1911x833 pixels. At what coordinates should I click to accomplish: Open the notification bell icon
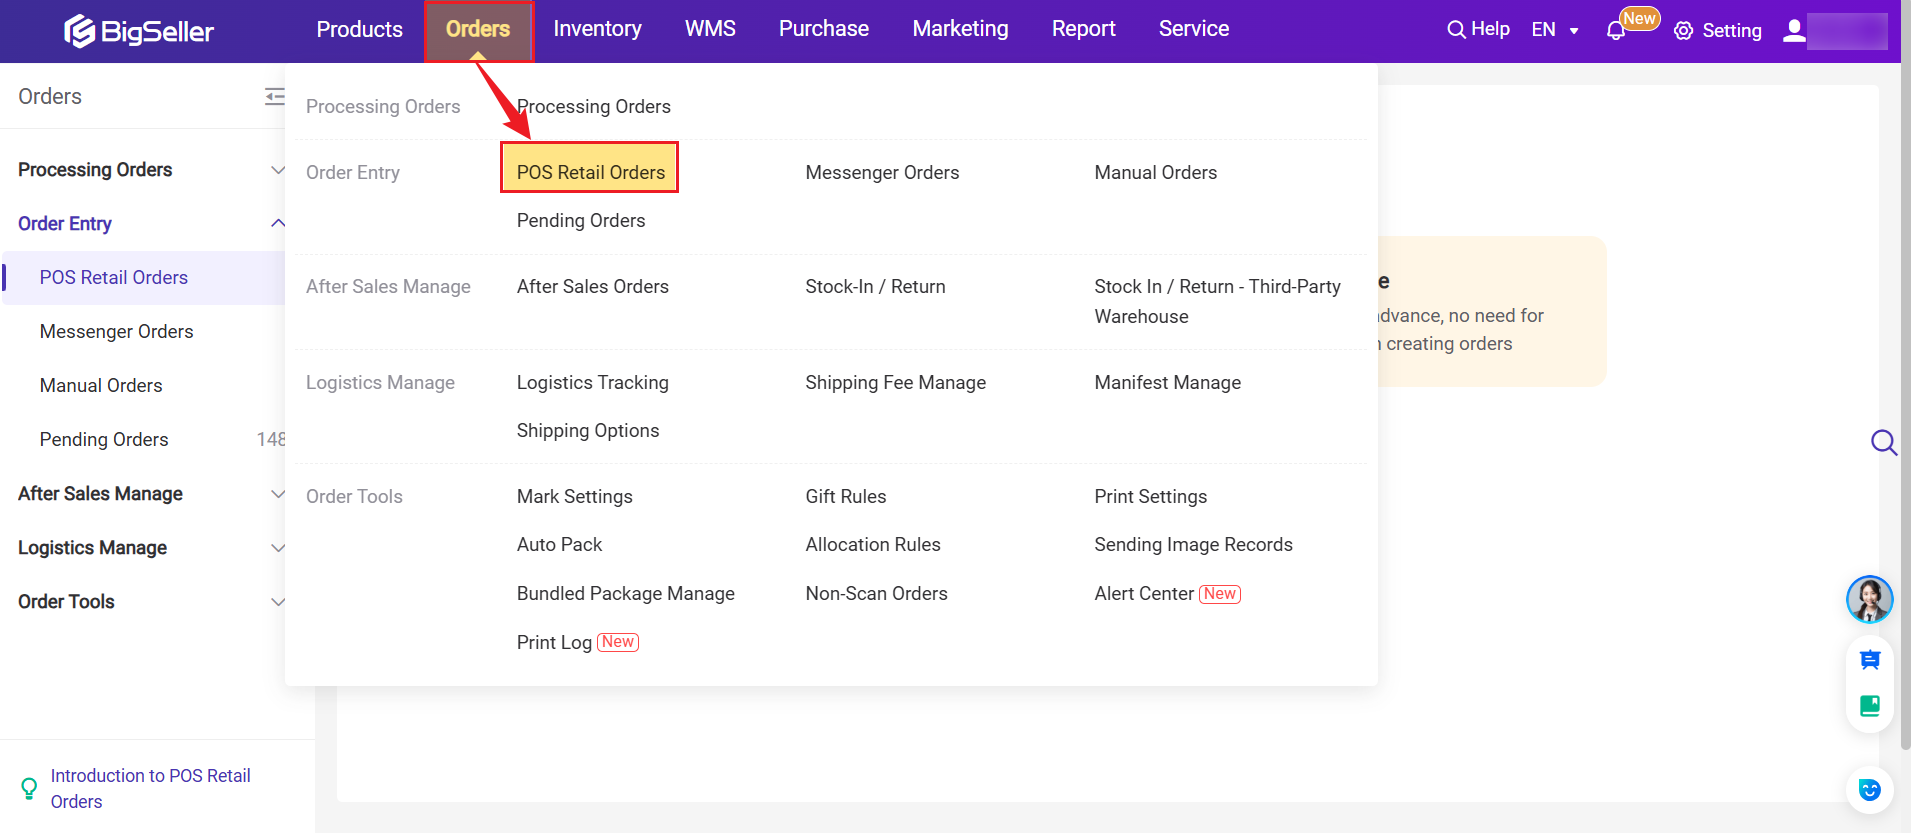1615,31
